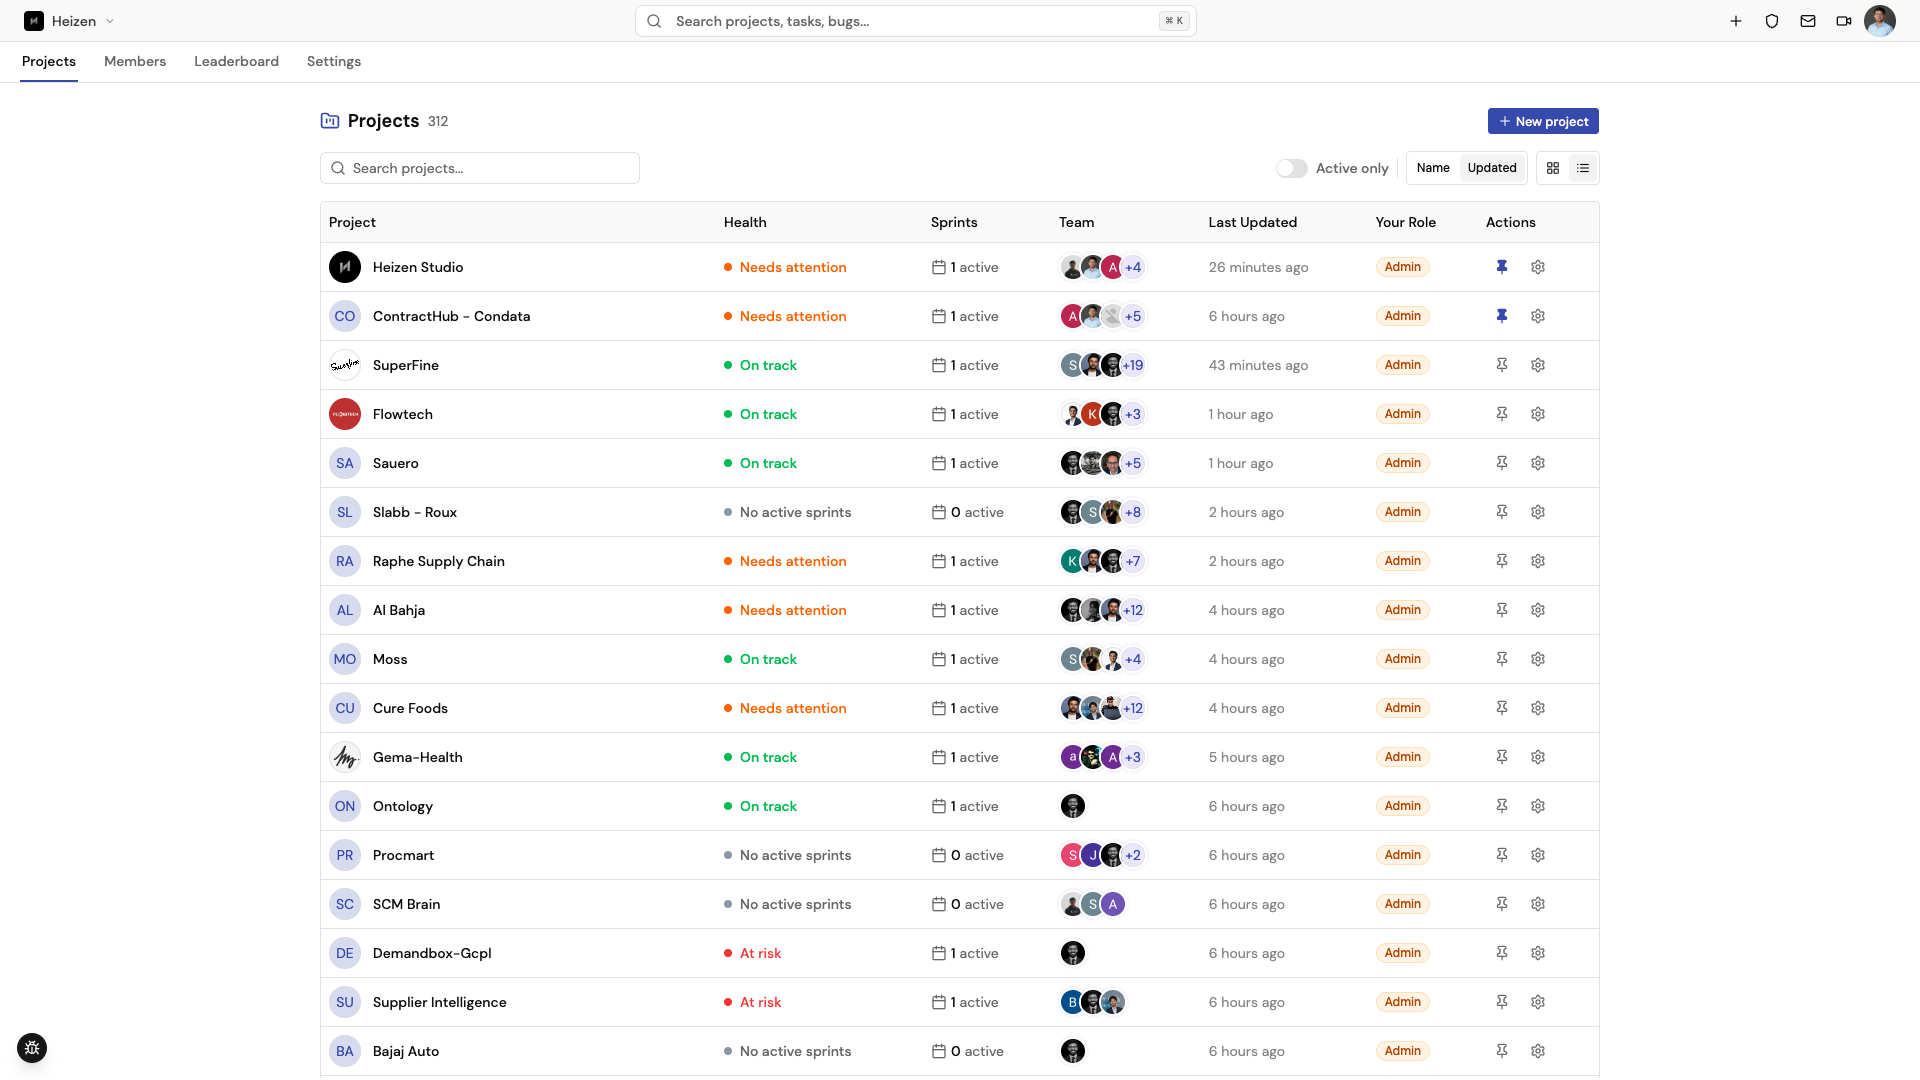Unpin the Heizen Studio project

(x=1502, y=267)
